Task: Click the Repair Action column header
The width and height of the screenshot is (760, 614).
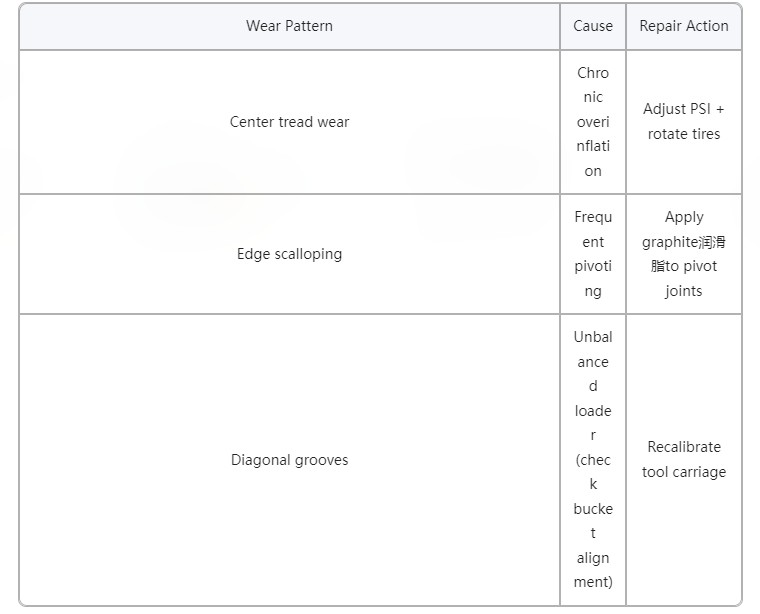Action: tap(684, 26)
